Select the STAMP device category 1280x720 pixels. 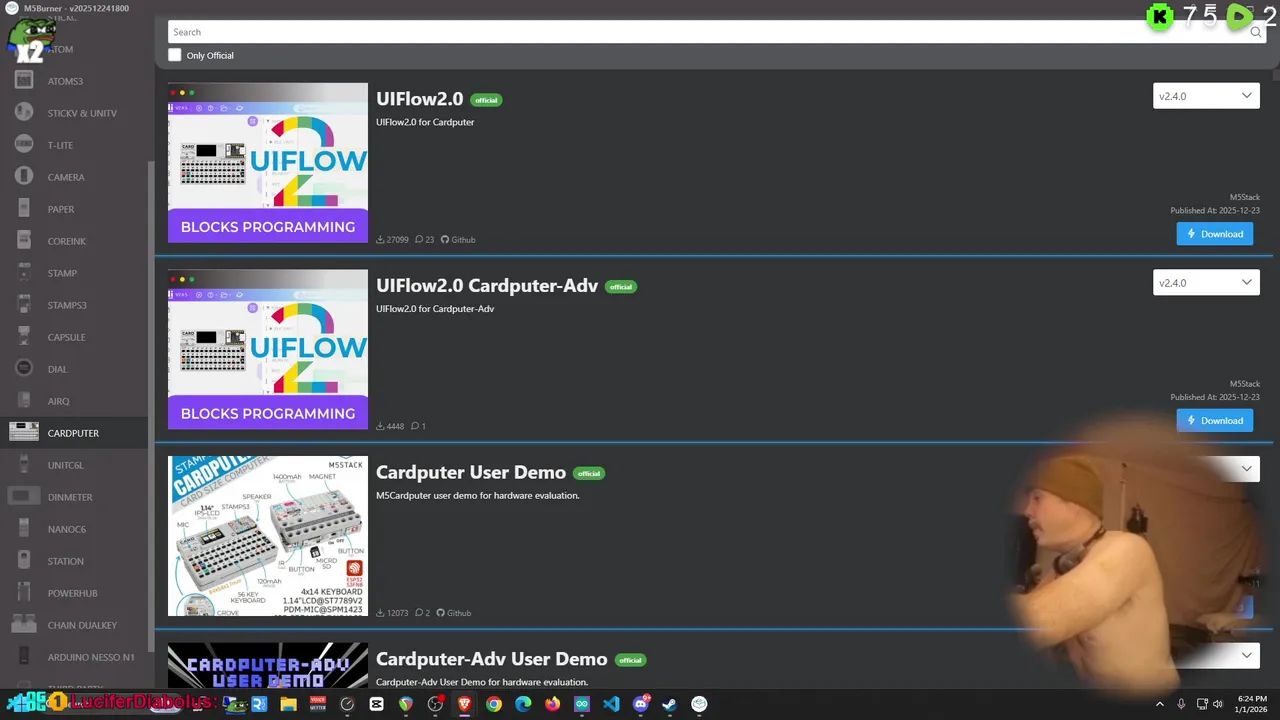tap(75, 273)
